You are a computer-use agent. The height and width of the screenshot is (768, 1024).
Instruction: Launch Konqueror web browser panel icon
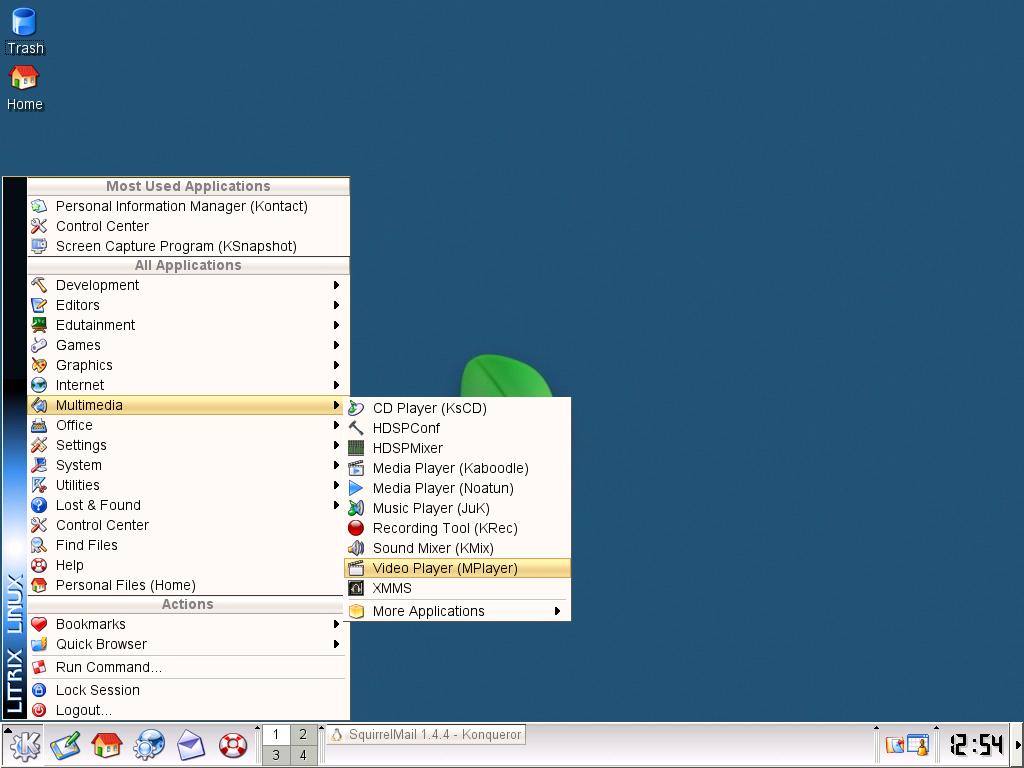(149, 745)
